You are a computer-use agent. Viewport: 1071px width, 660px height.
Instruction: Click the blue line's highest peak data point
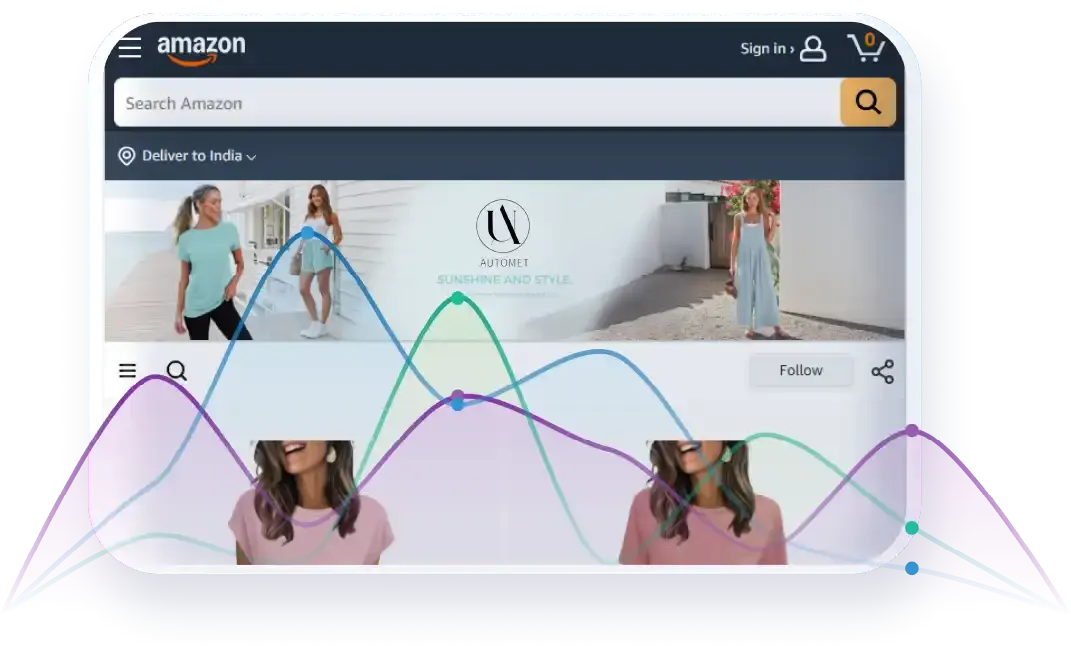pos(308,233)
